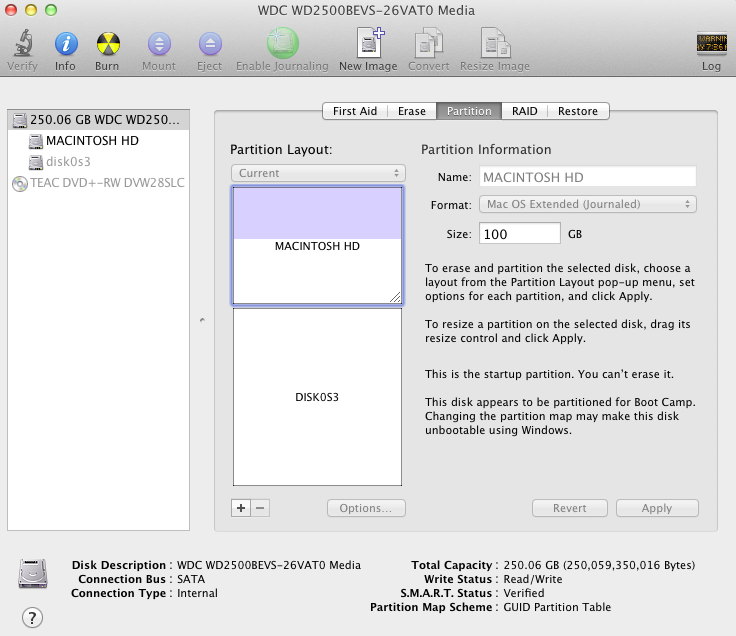Switch to the First Aid tab
This screenshot has height=636, width=736.
point(354,111)
